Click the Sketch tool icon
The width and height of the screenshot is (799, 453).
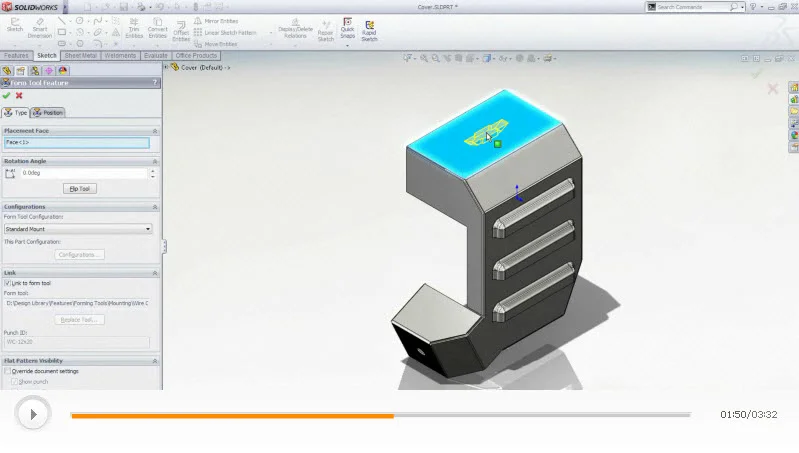tap(15, 25)
